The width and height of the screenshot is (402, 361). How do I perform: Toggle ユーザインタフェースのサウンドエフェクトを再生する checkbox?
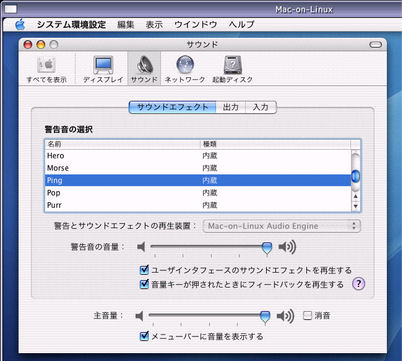coord(144,270)
